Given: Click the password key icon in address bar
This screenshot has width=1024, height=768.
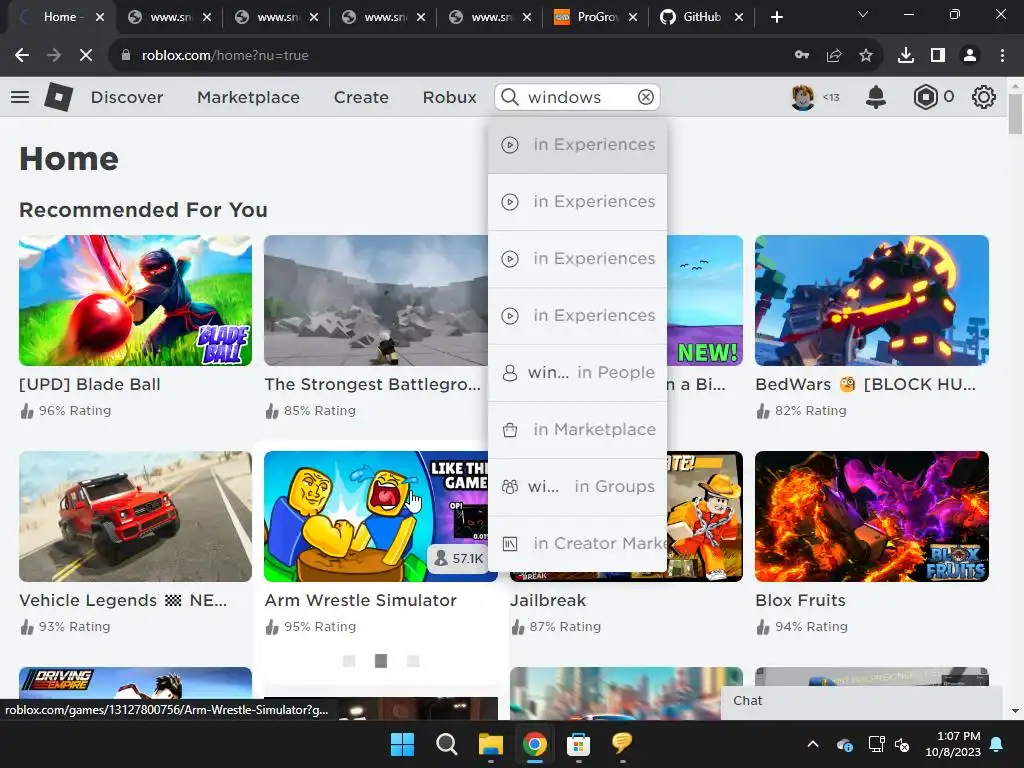Looking at the screenshot, I should pyautogui.click(x=802, y=56).
